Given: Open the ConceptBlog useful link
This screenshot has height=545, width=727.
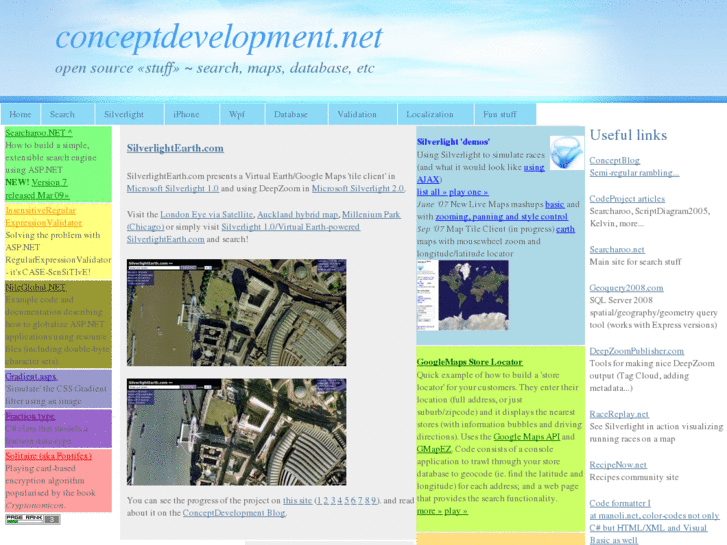Looking at the screenshot, I should [614, 160].
